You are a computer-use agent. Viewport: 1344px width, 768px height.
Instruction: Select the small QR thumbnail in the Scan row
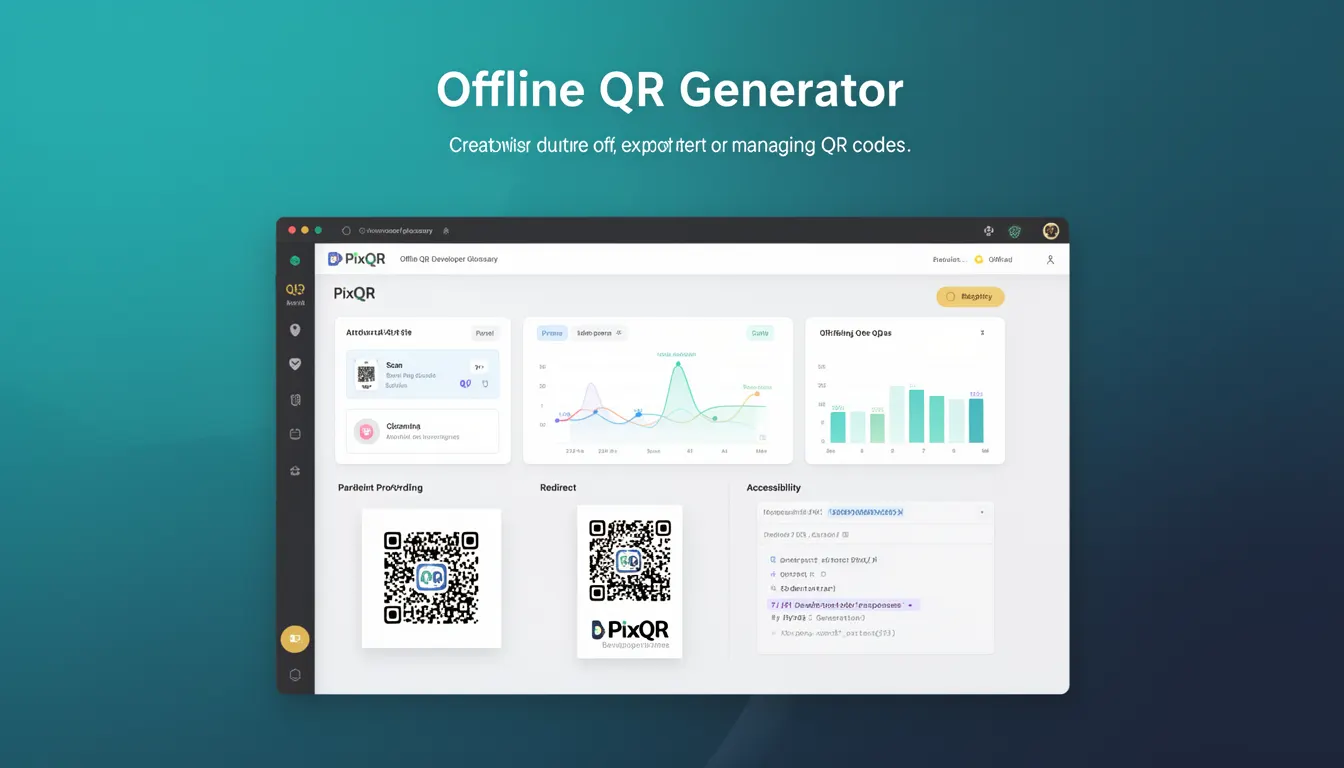[x=366, y=374]
